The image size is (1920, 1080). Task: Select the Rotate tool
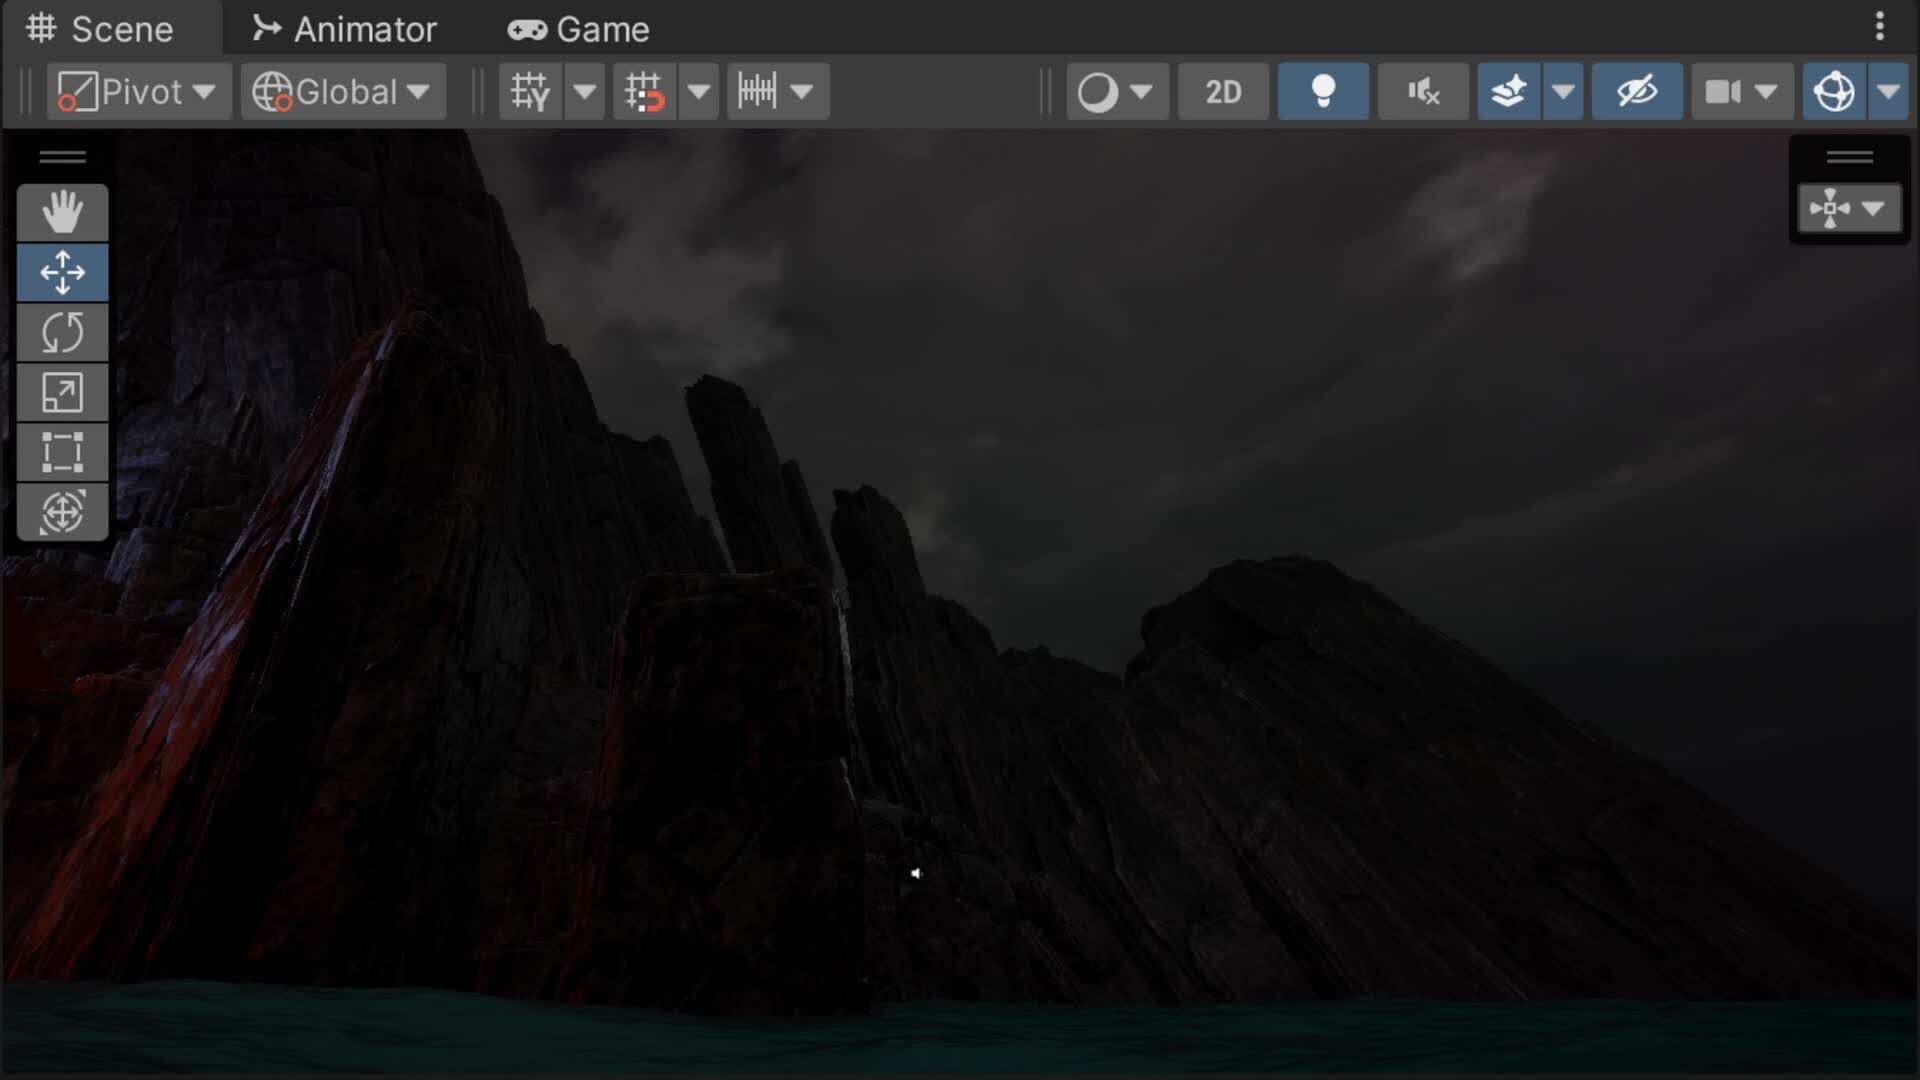click(x=62, y=332)
